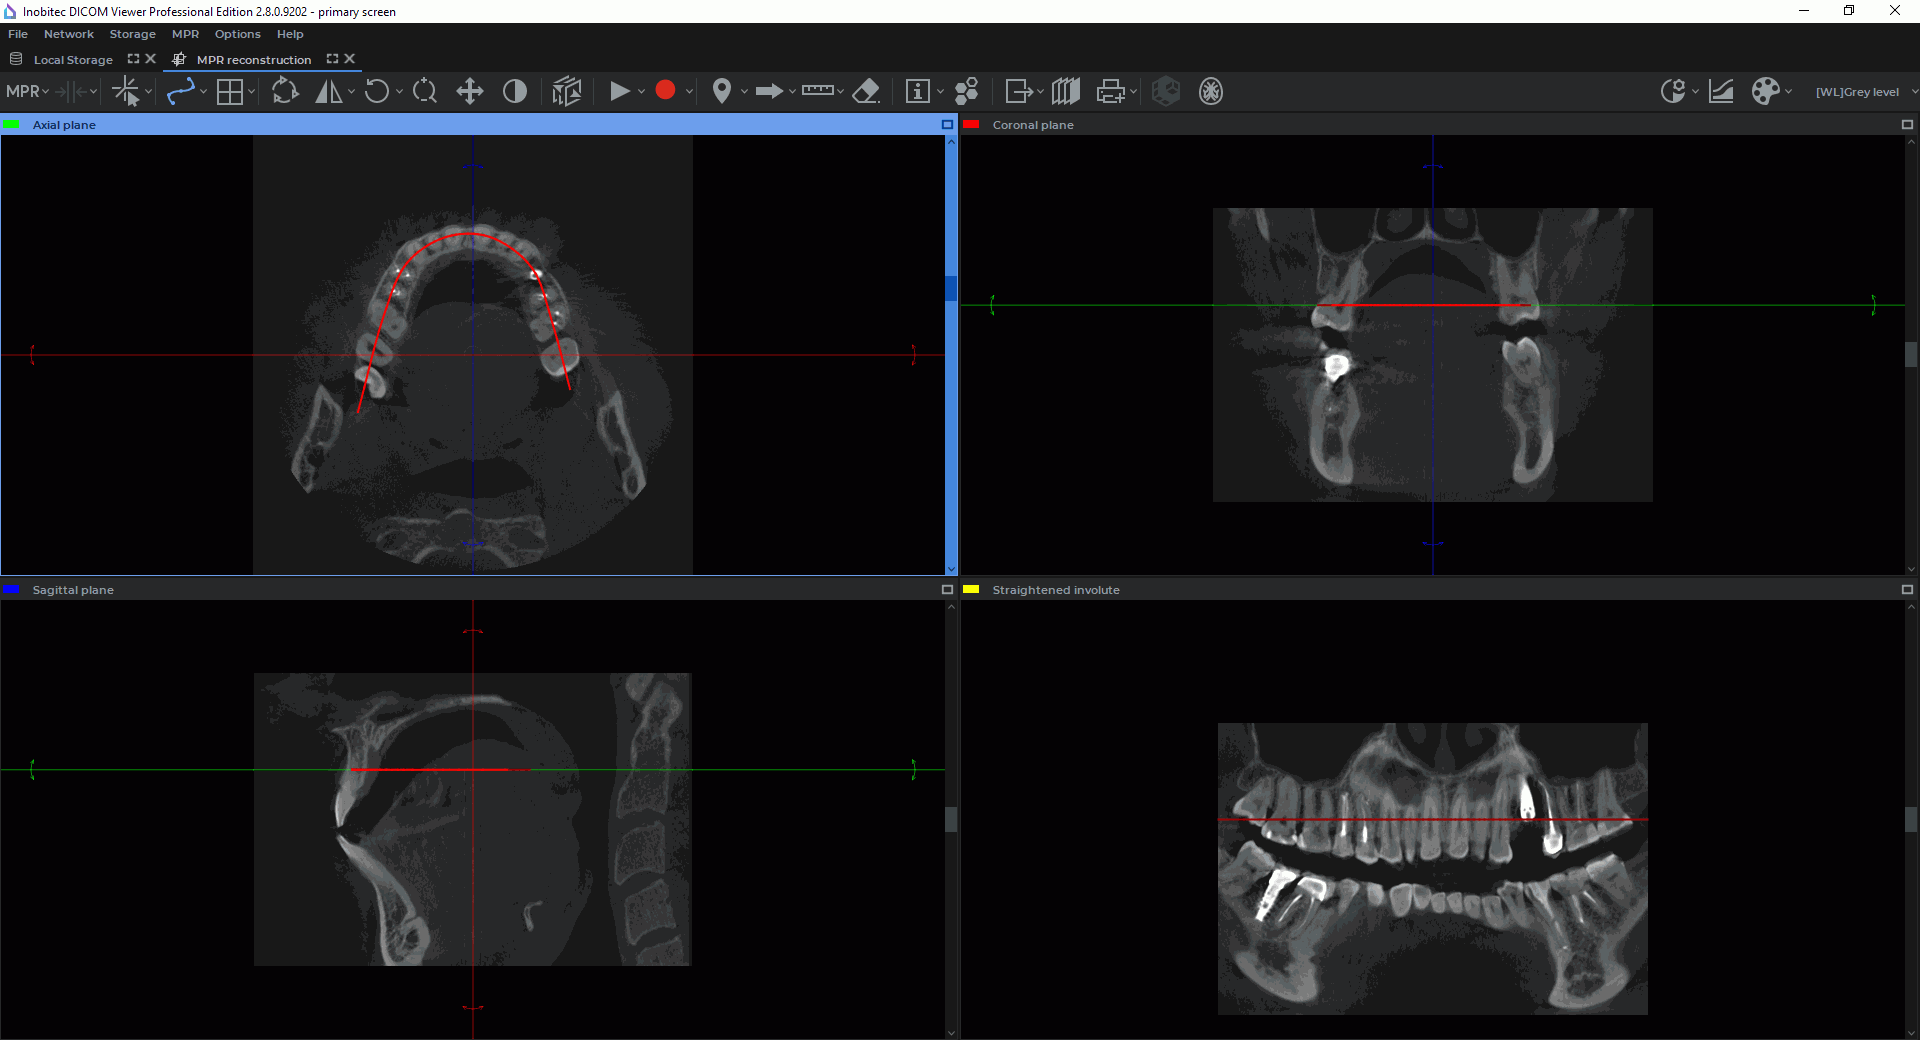Maximize the Straightened involute view

point(1907,590)
